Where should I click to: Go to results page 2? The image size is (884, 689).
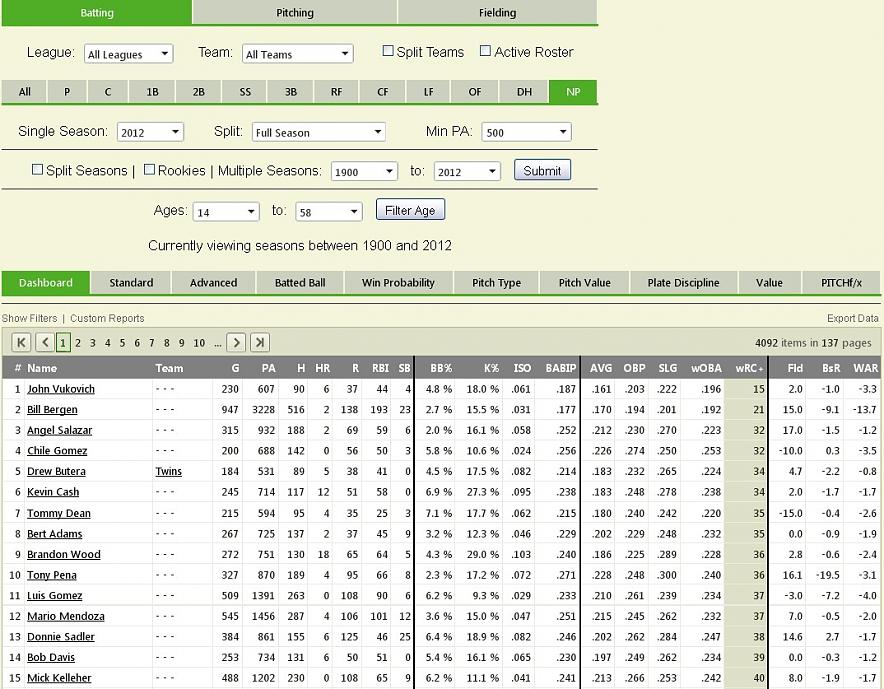click(x=78, y=343)
